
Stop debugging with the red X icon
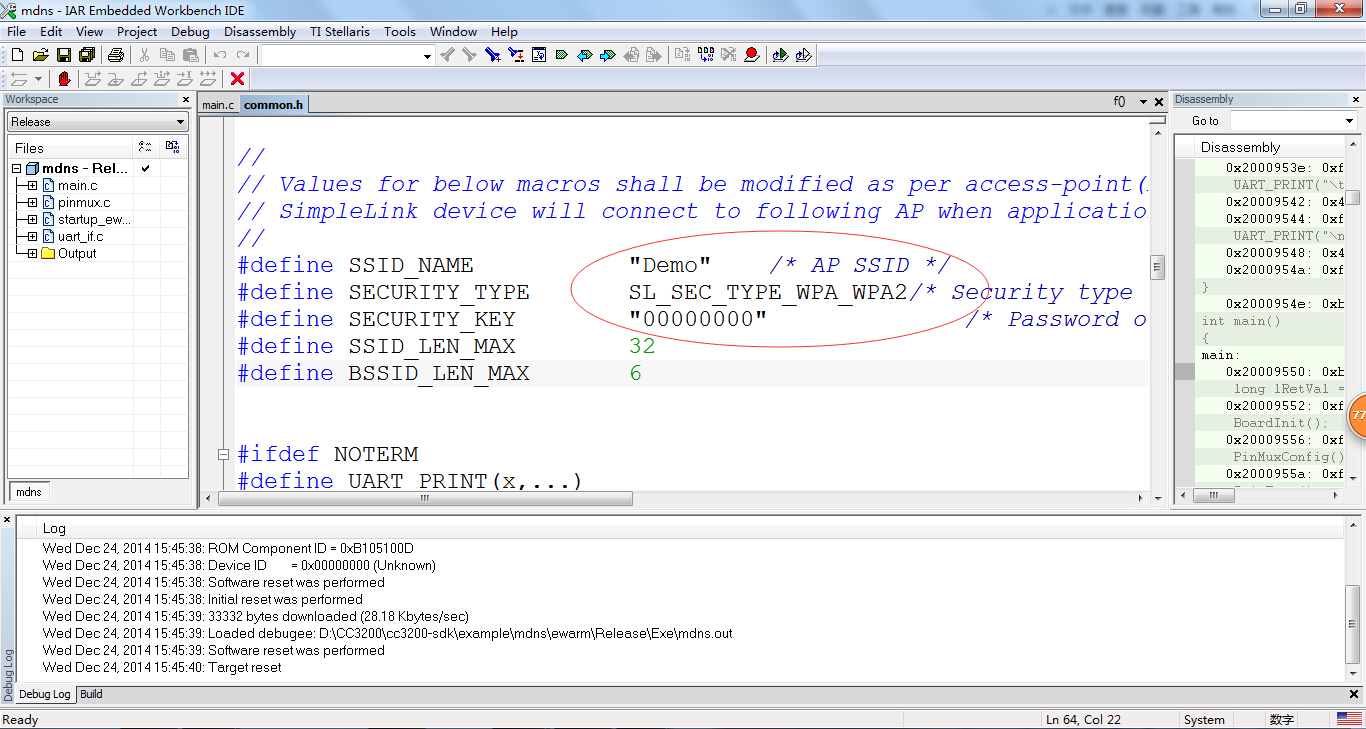pos(238,79)
